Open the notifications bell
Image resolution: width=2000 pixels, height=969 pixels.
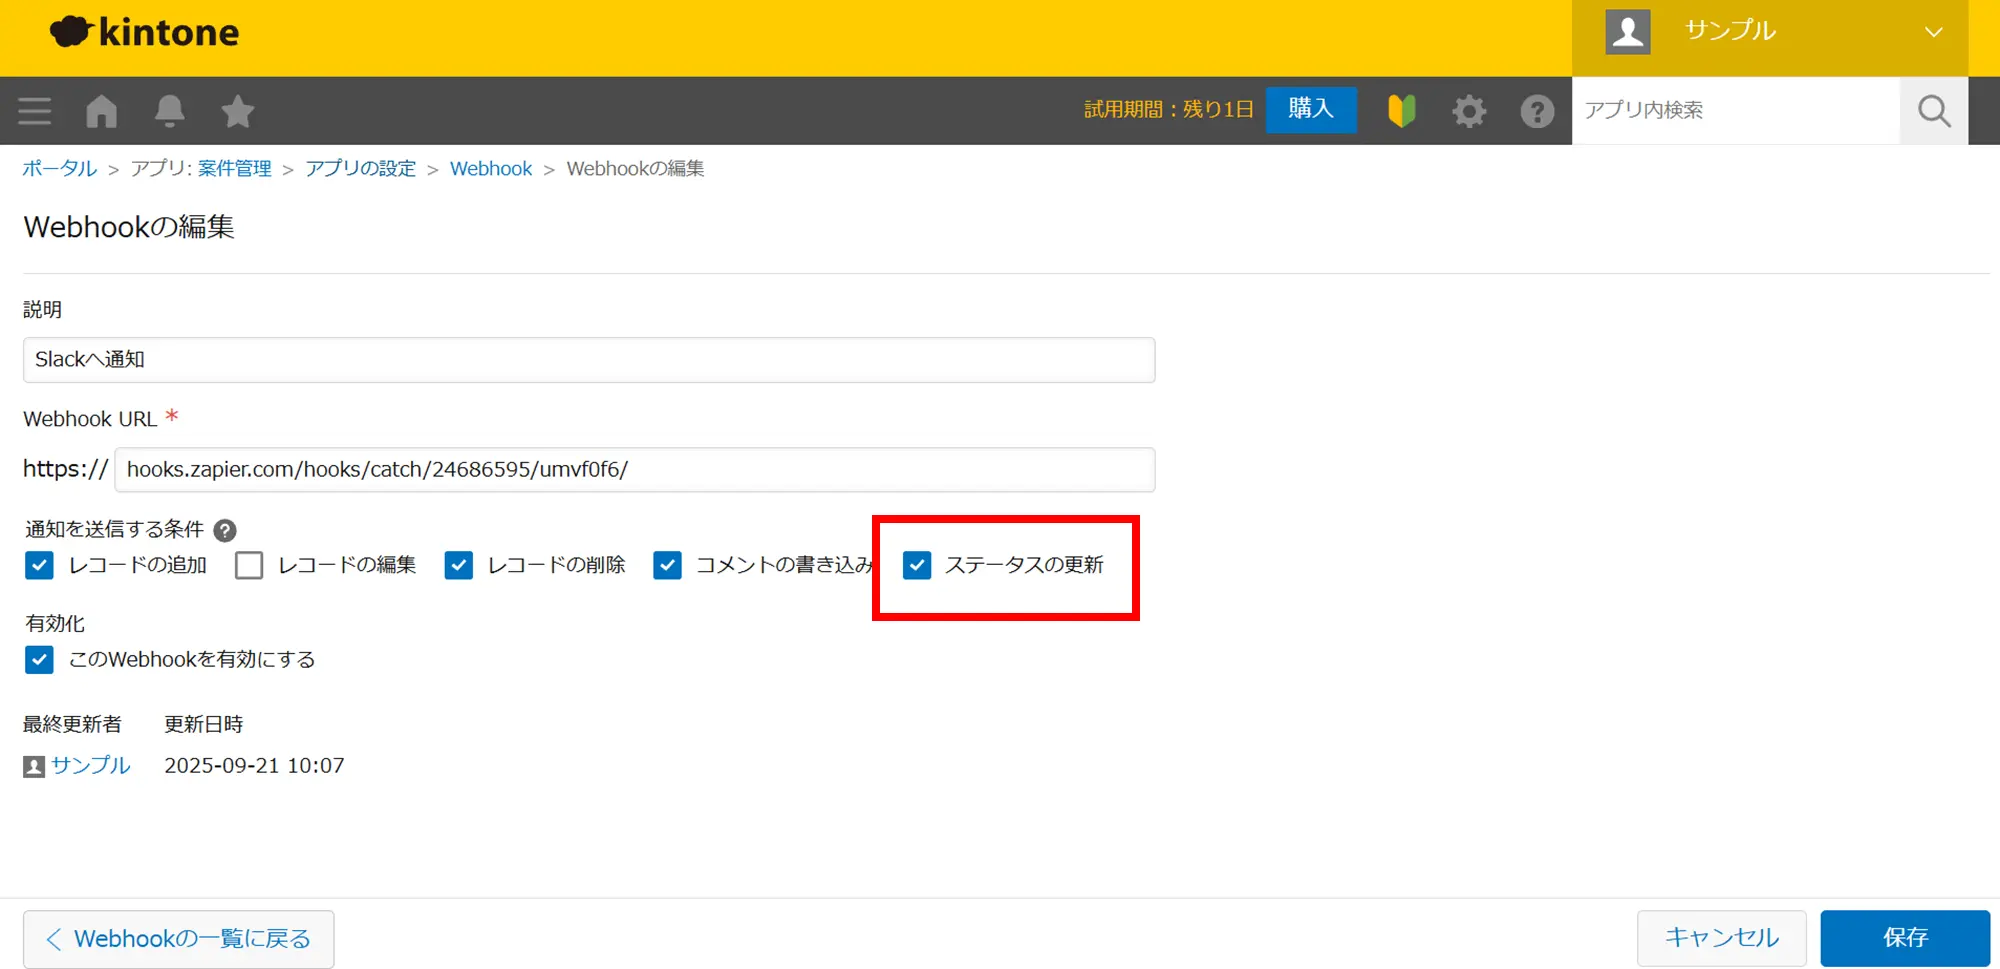(169, 111)
